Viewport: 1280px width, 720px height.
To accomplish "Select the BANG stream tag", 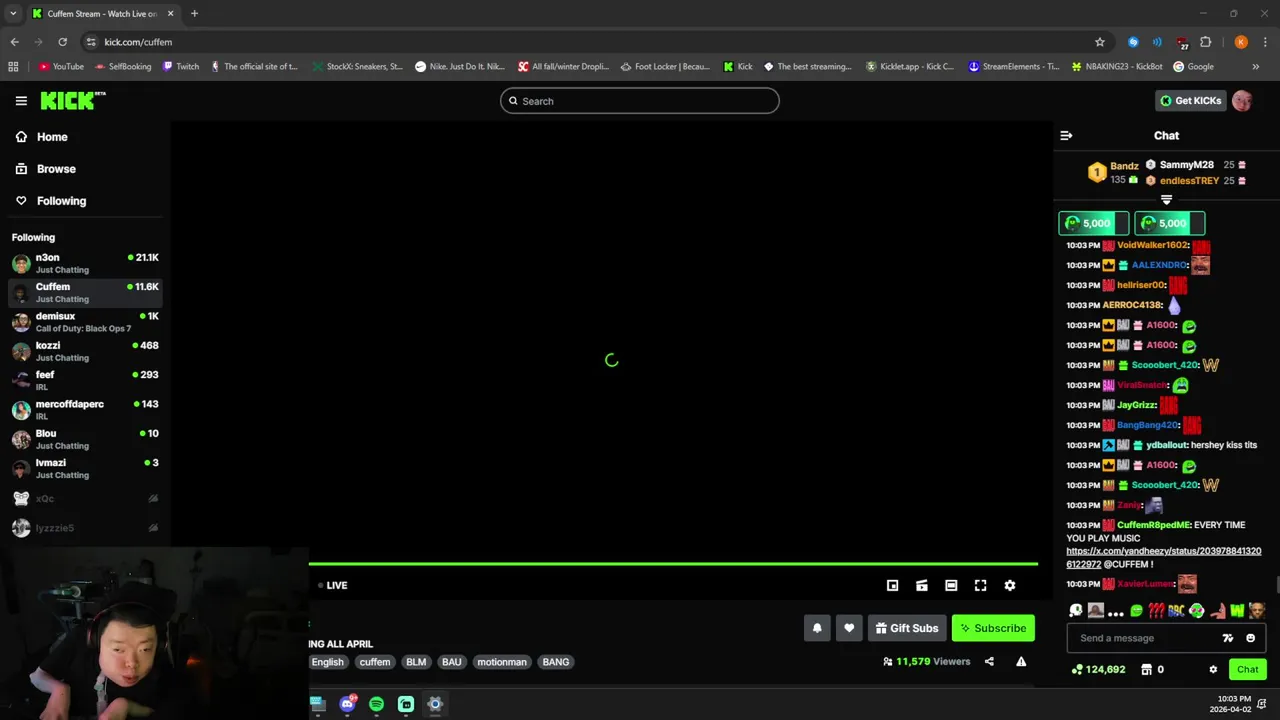I will point(556,662).
